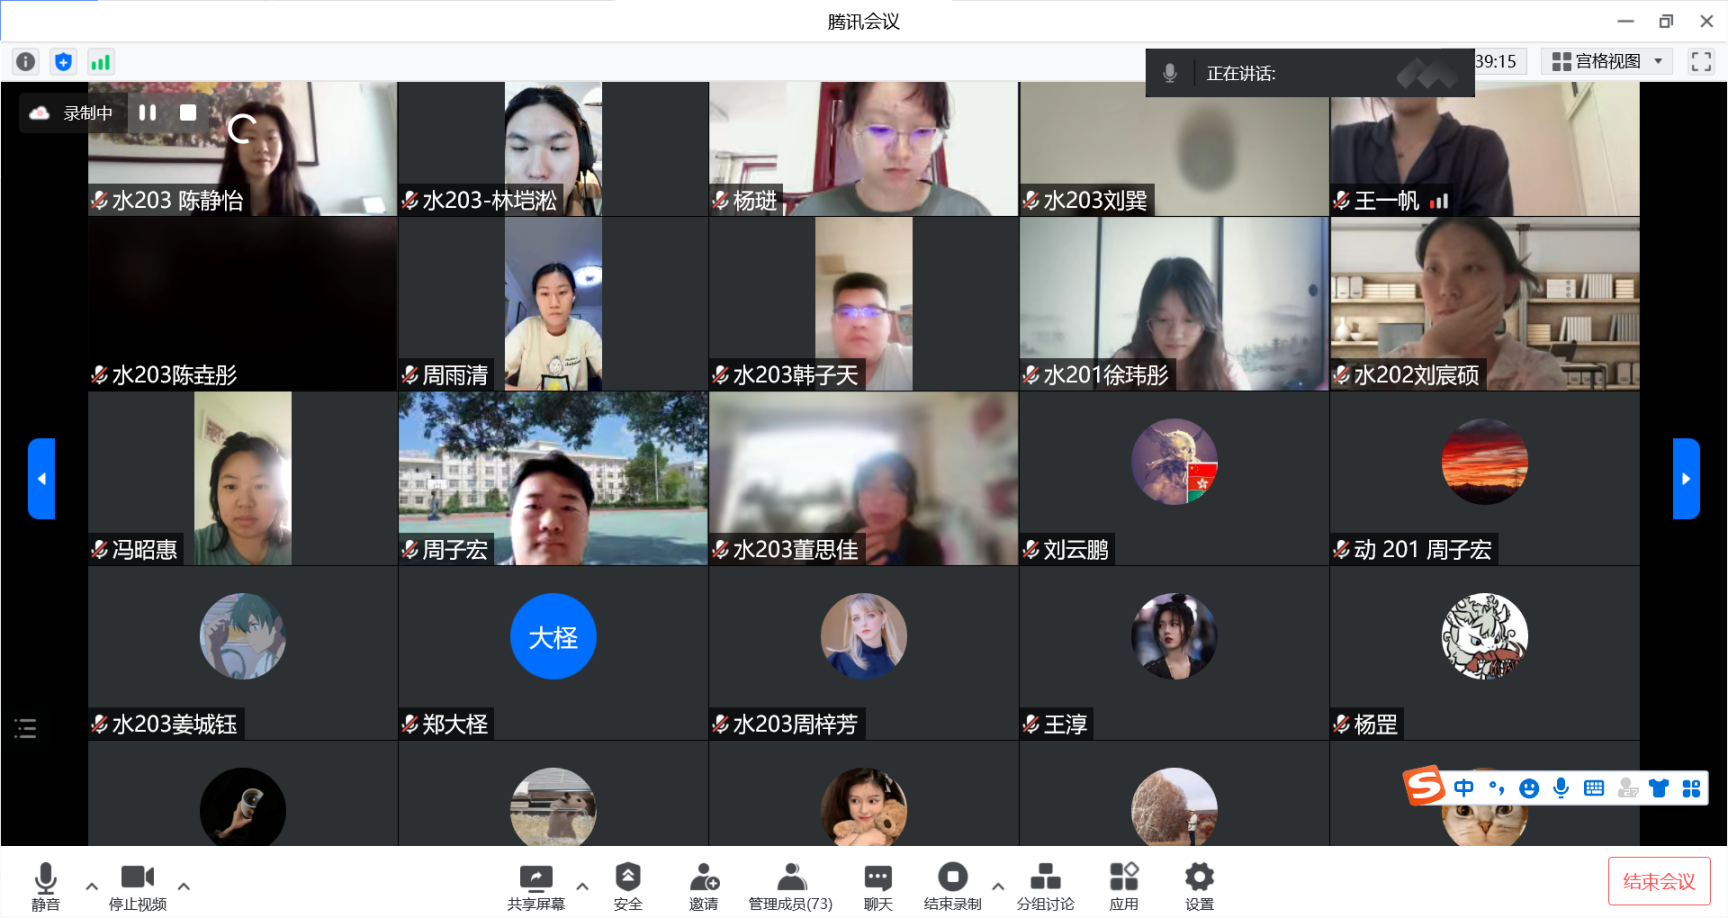Open 分组讨论 breakout rooms
The image size is (1728, 919).
click(1045, 885)
